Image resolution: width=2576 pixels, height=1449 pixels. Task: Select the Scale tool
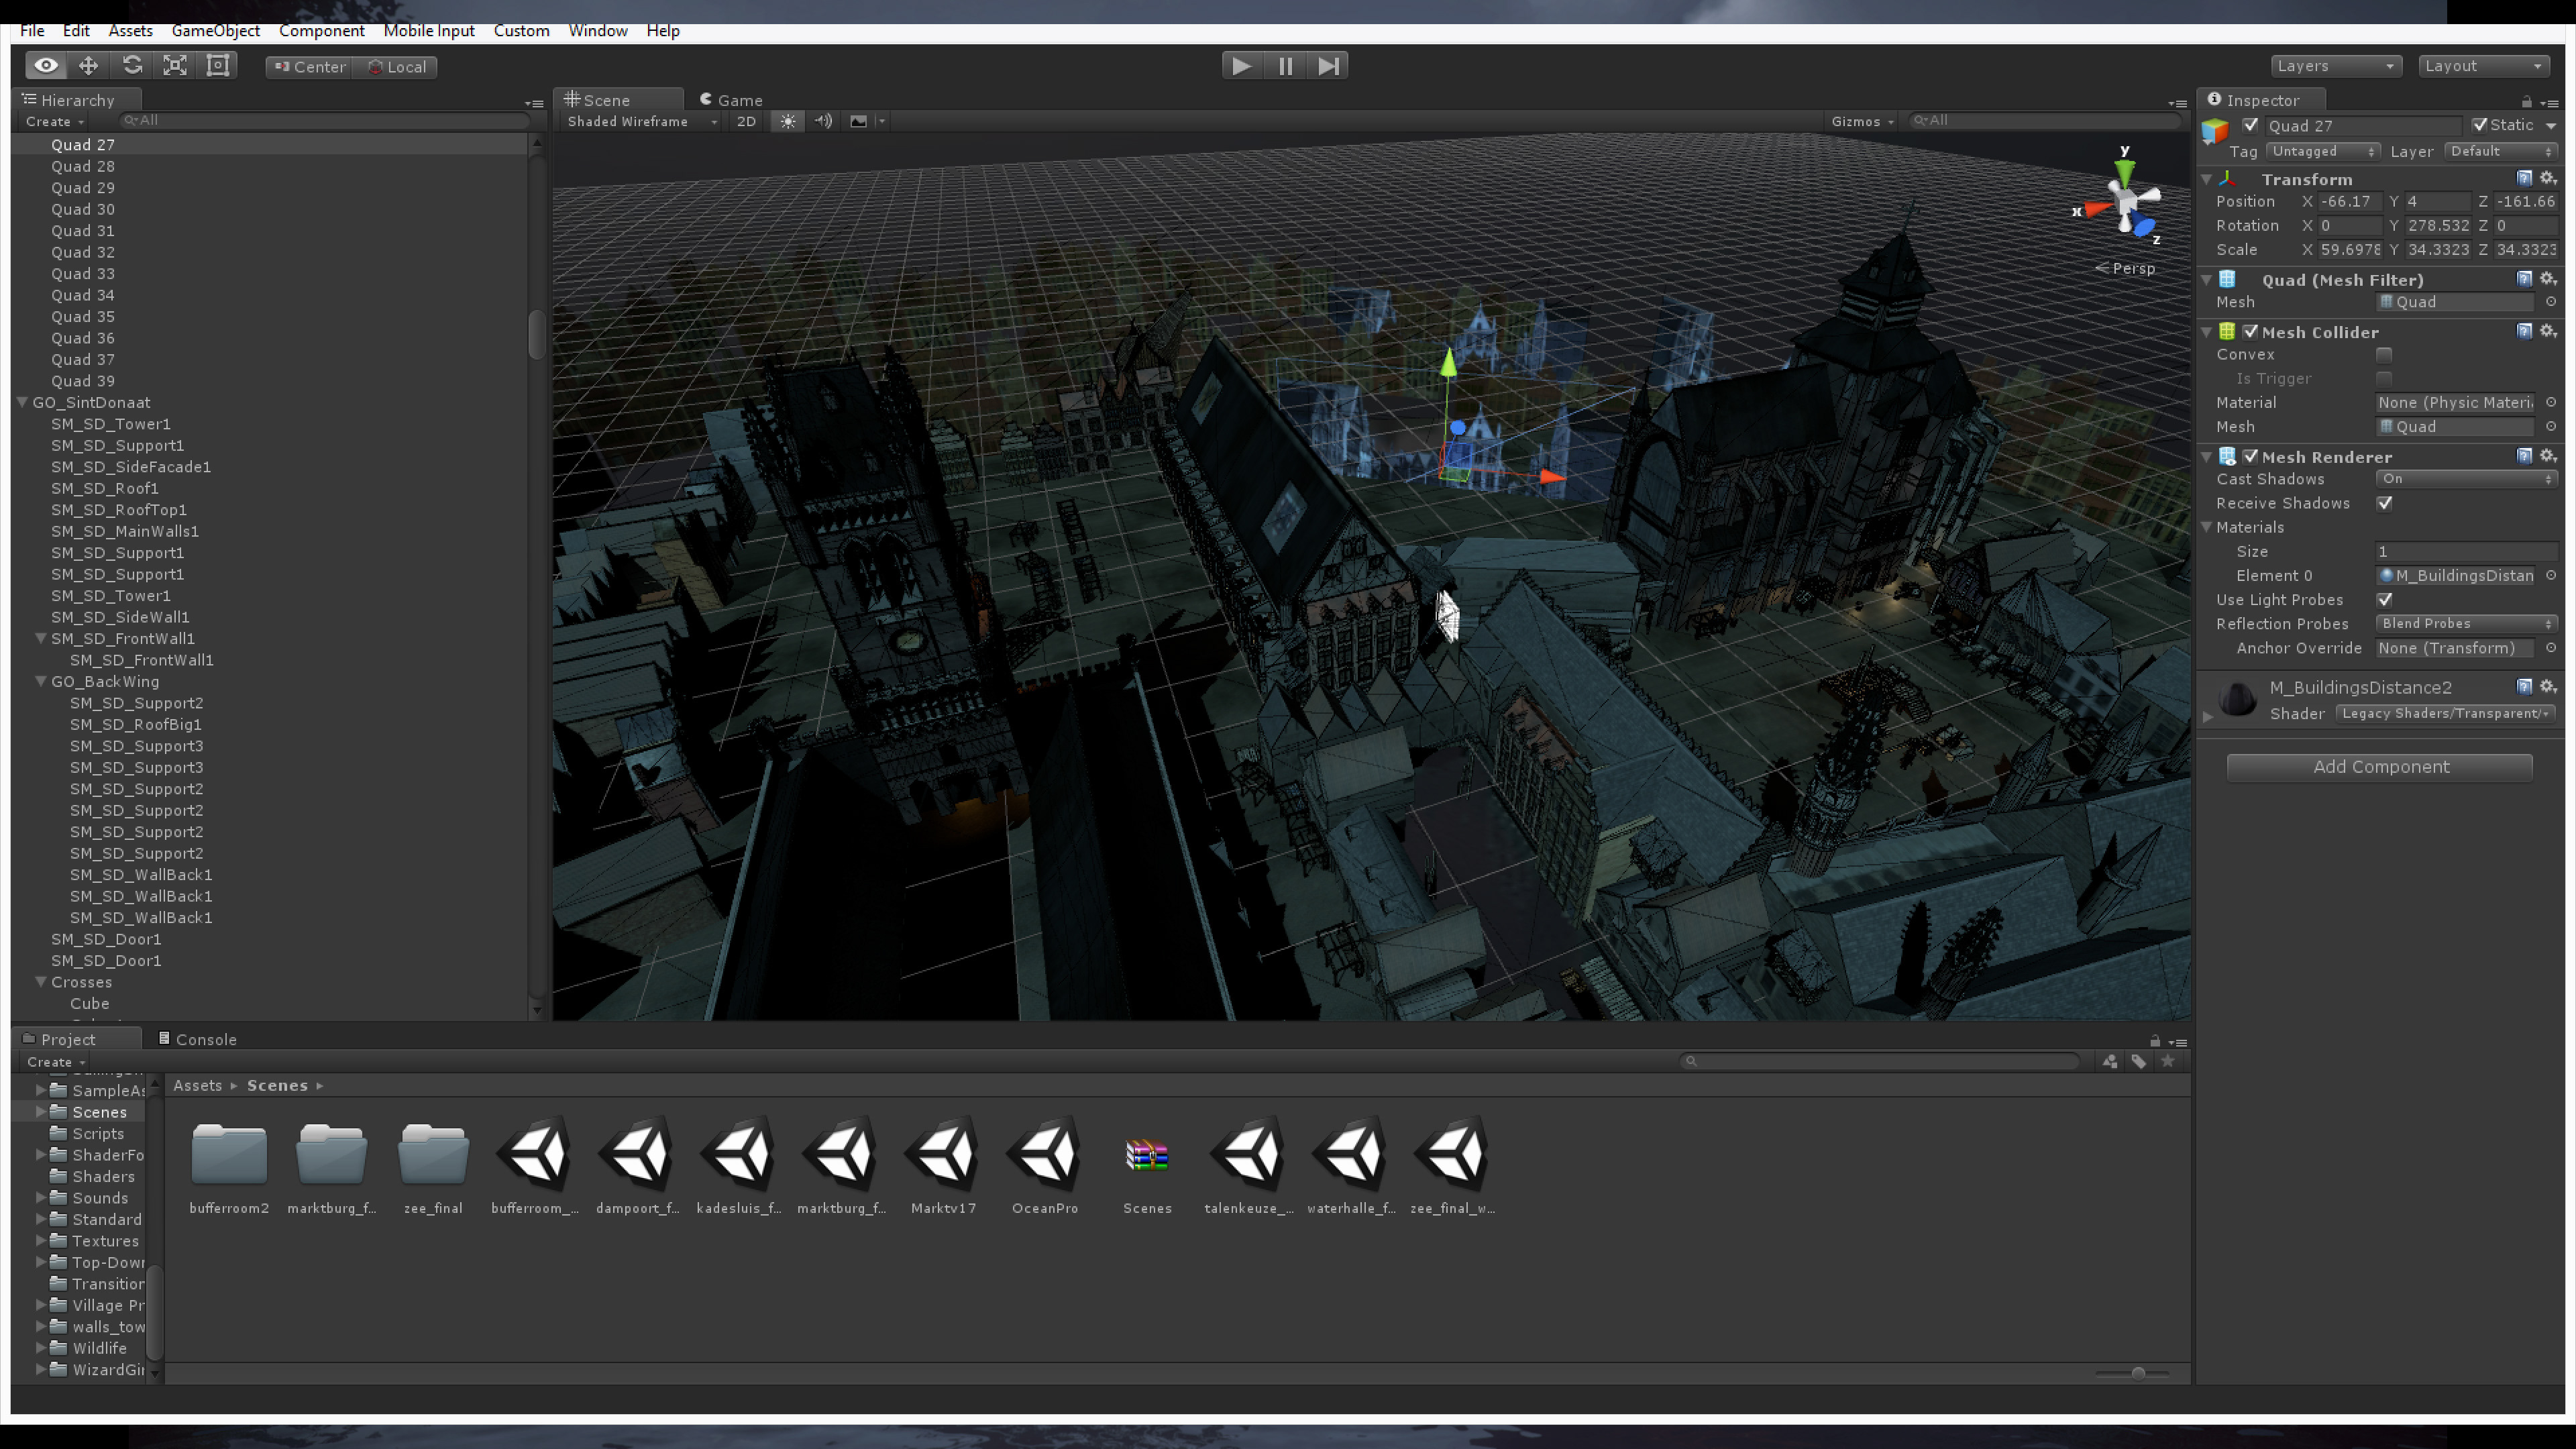pos(175,66)
